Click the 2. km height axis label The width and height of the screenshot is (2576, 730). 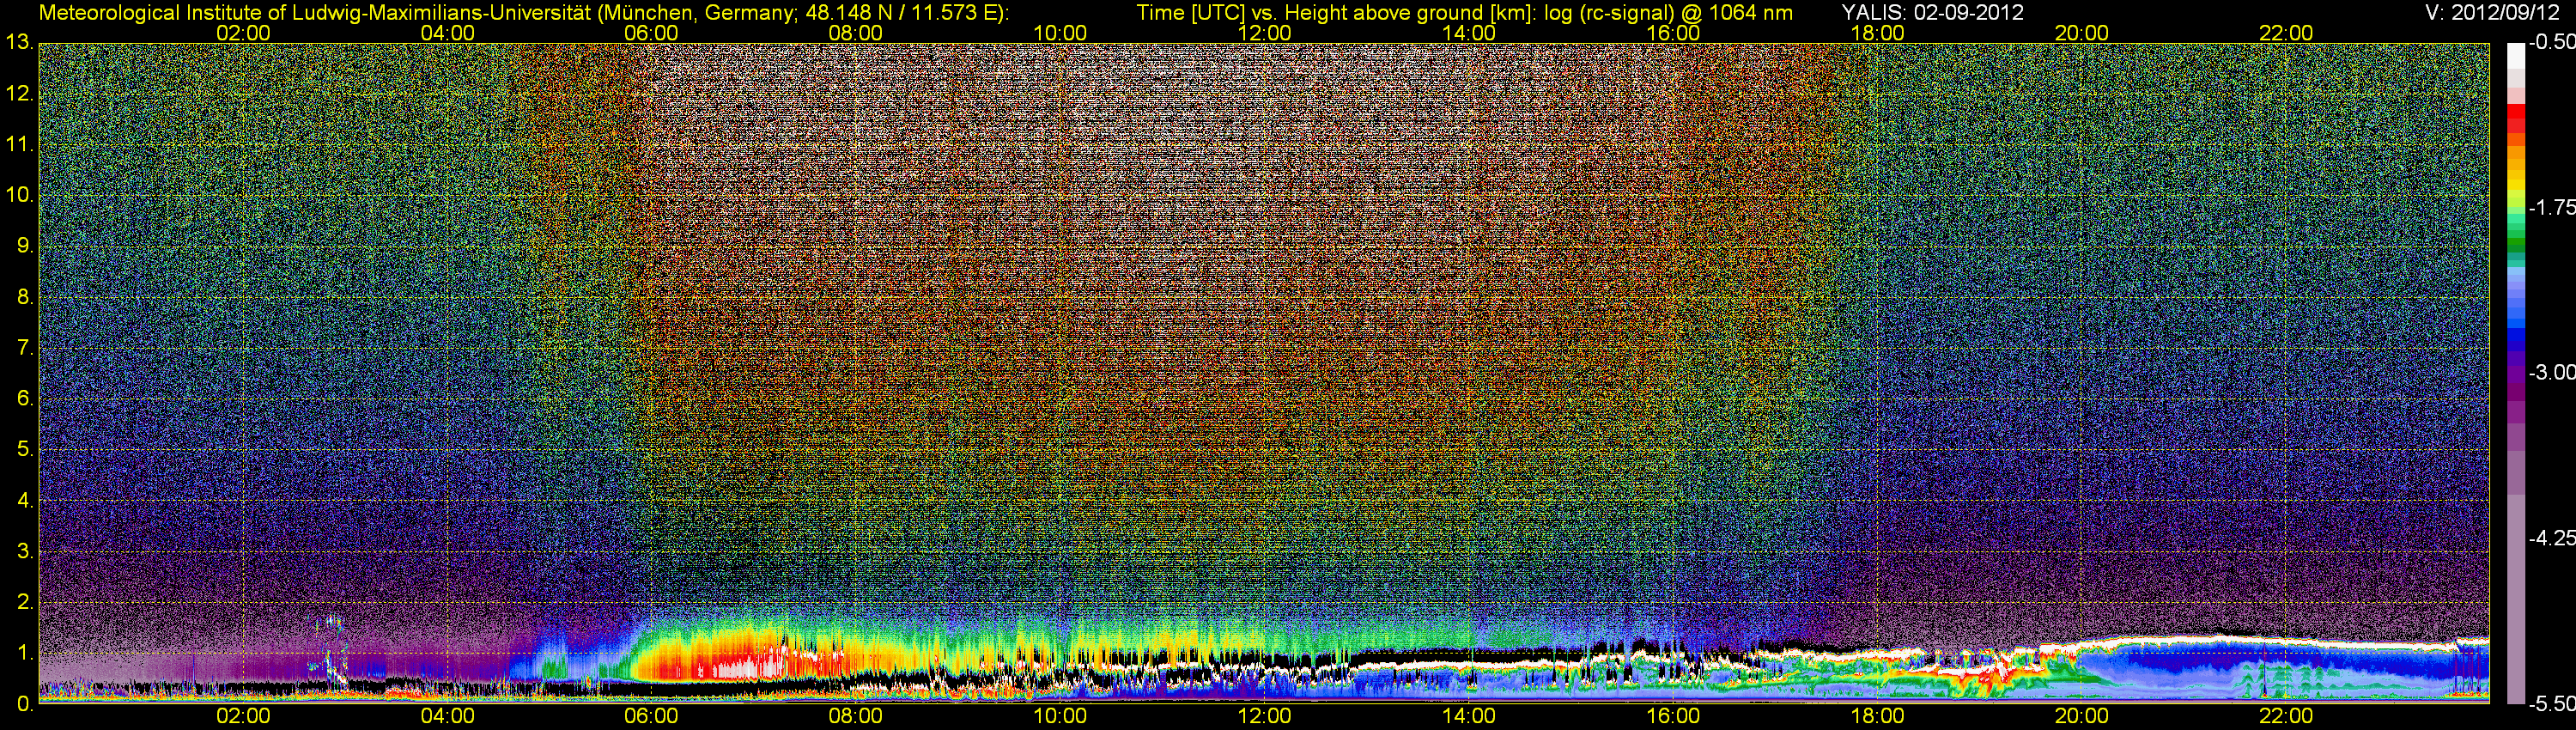pos(24,602)
